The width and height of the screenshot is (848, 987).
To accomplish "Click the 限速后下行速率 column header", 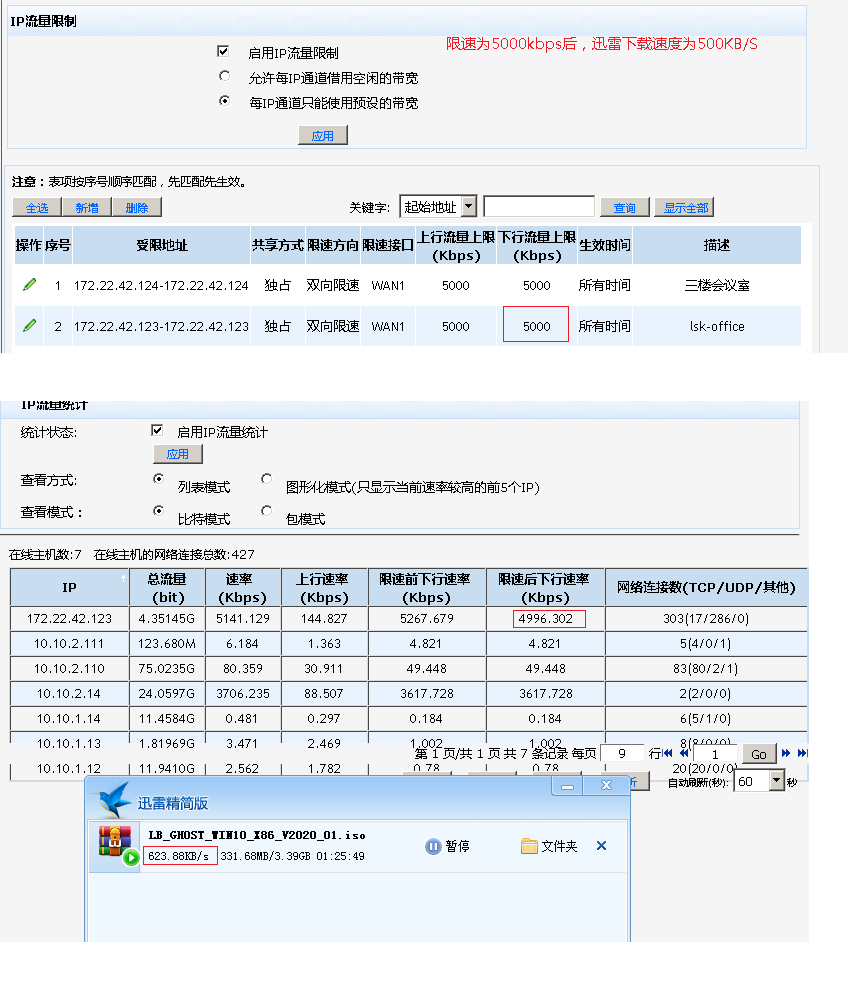I will click(545, 587).
